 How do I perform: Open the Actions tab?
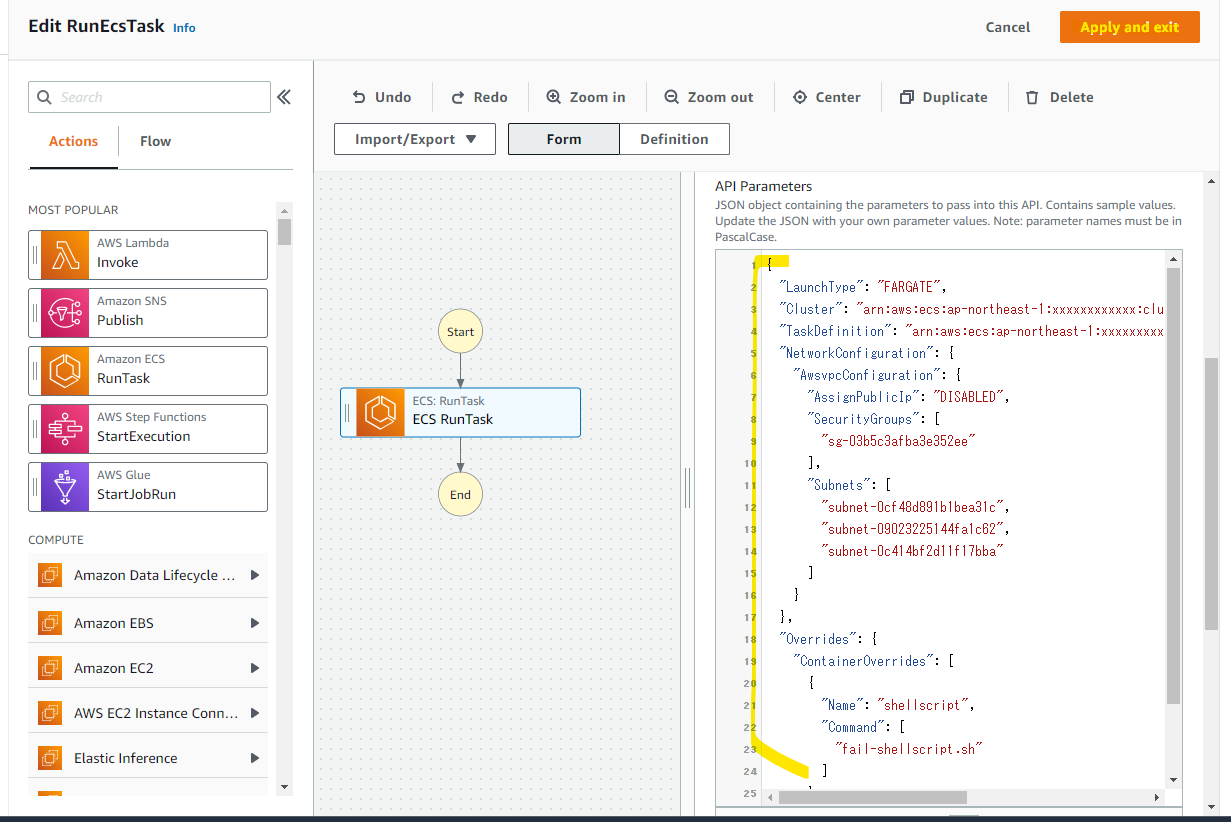(x=72, y=141)
